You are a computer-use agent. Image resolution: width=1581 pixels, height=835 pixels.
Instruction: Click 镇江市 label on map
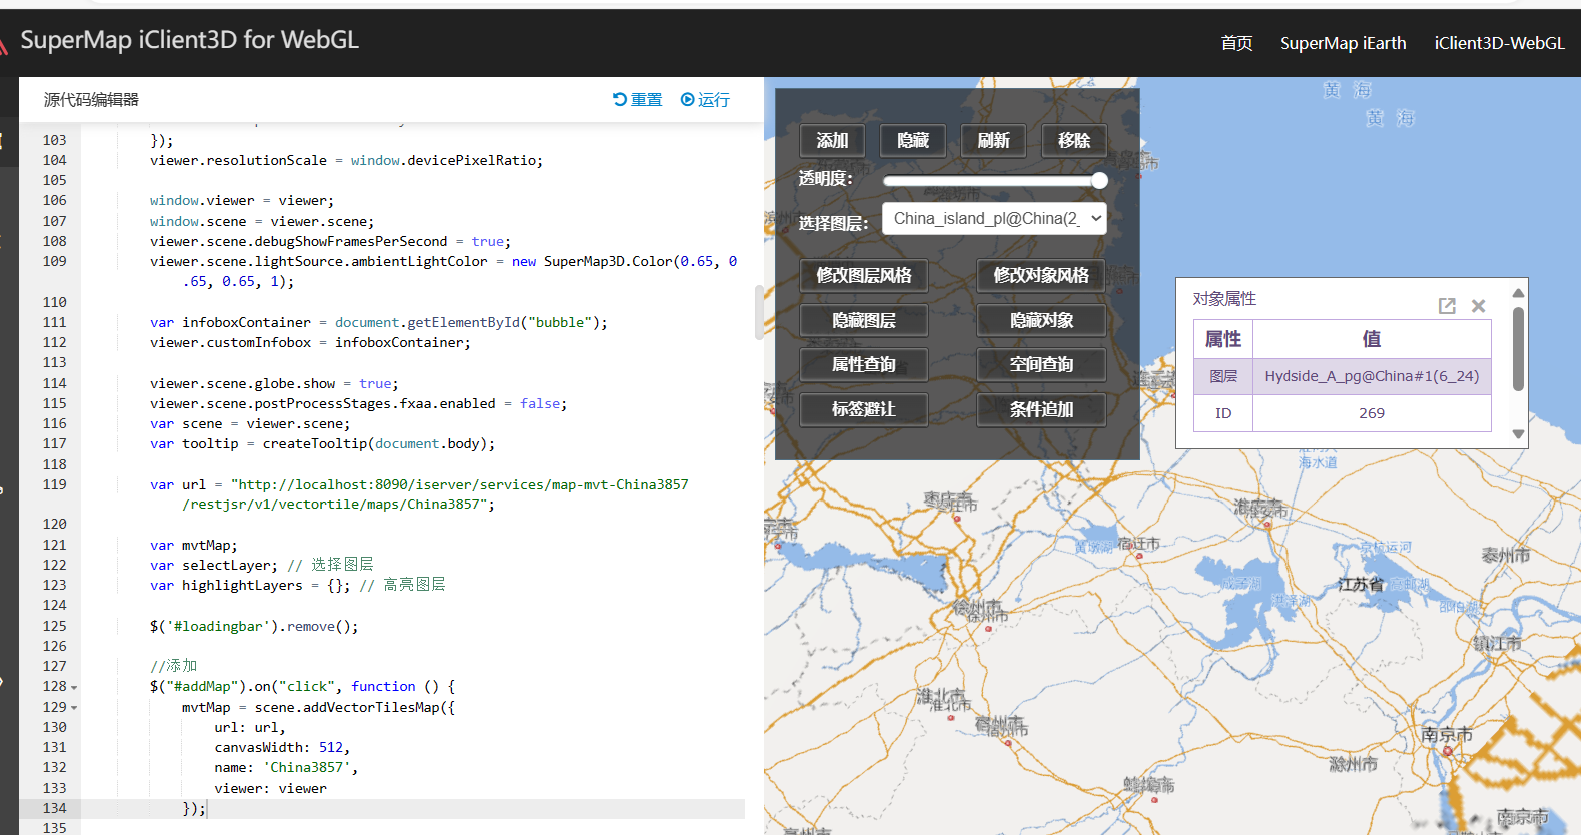[1497, 644]
